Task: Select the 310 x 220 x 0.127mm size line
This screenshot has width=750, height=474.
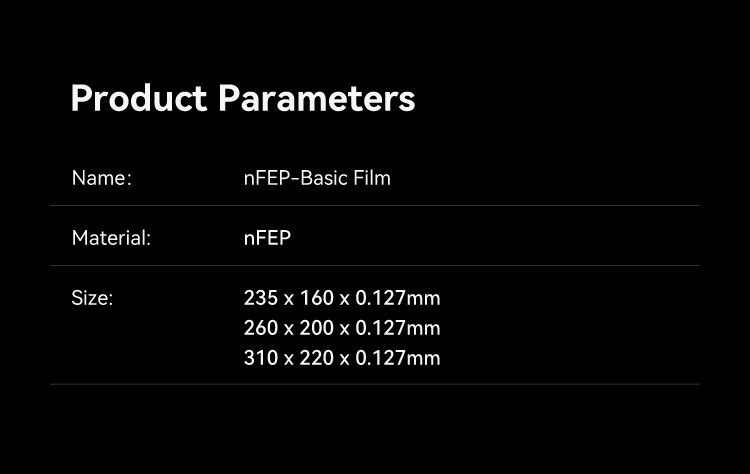Action: [341, 358]
